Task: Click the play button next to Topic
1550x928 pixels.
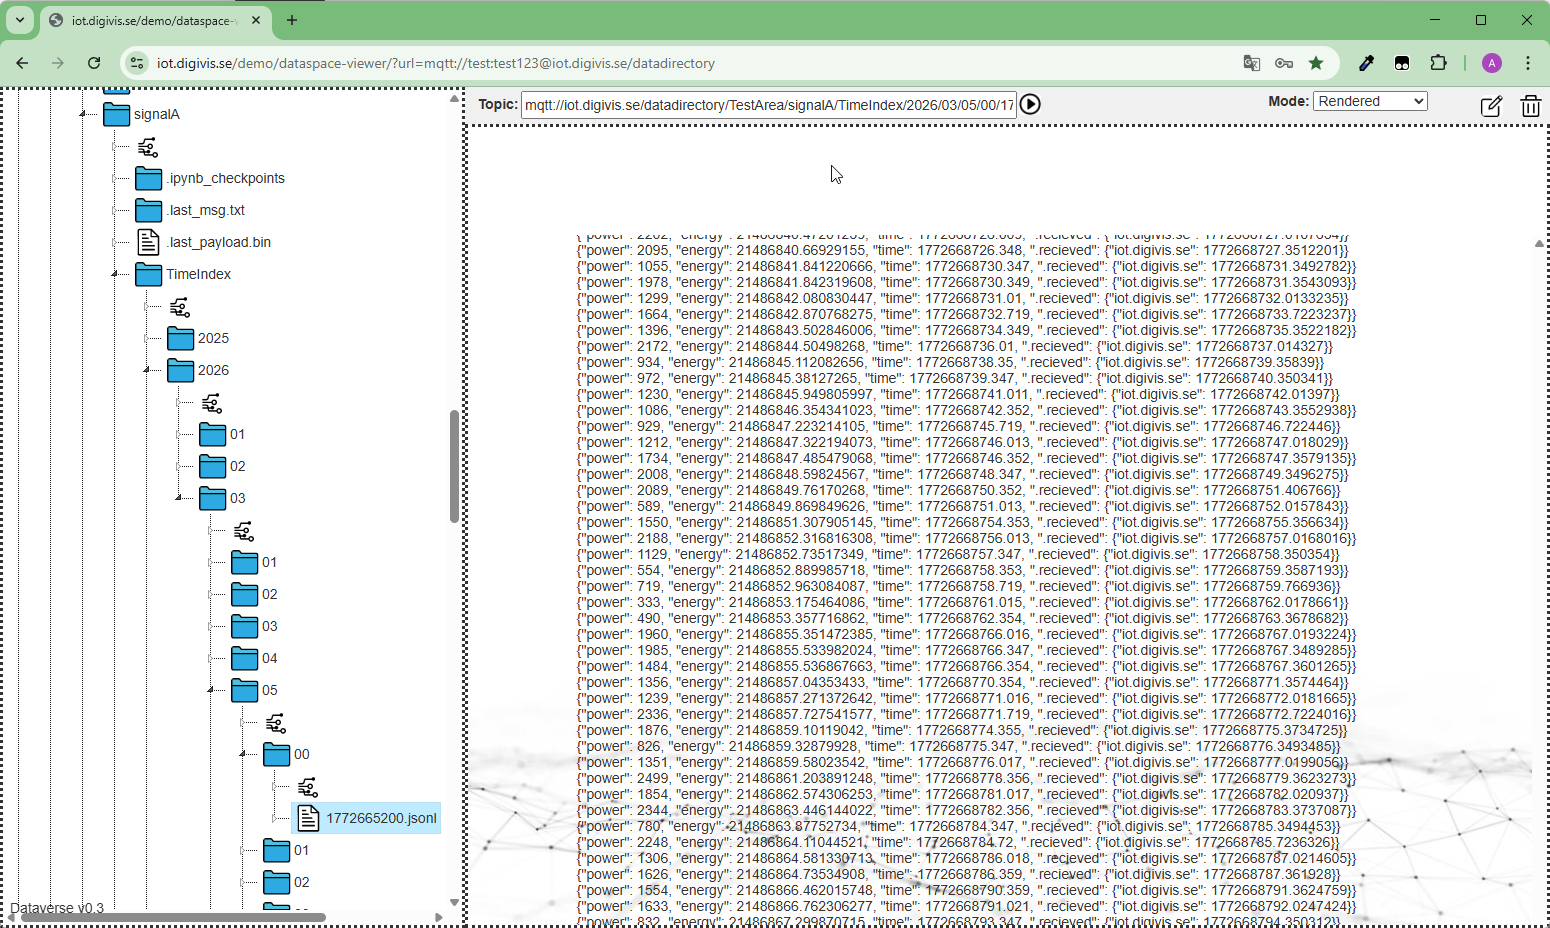Action: click(1030, 104)
